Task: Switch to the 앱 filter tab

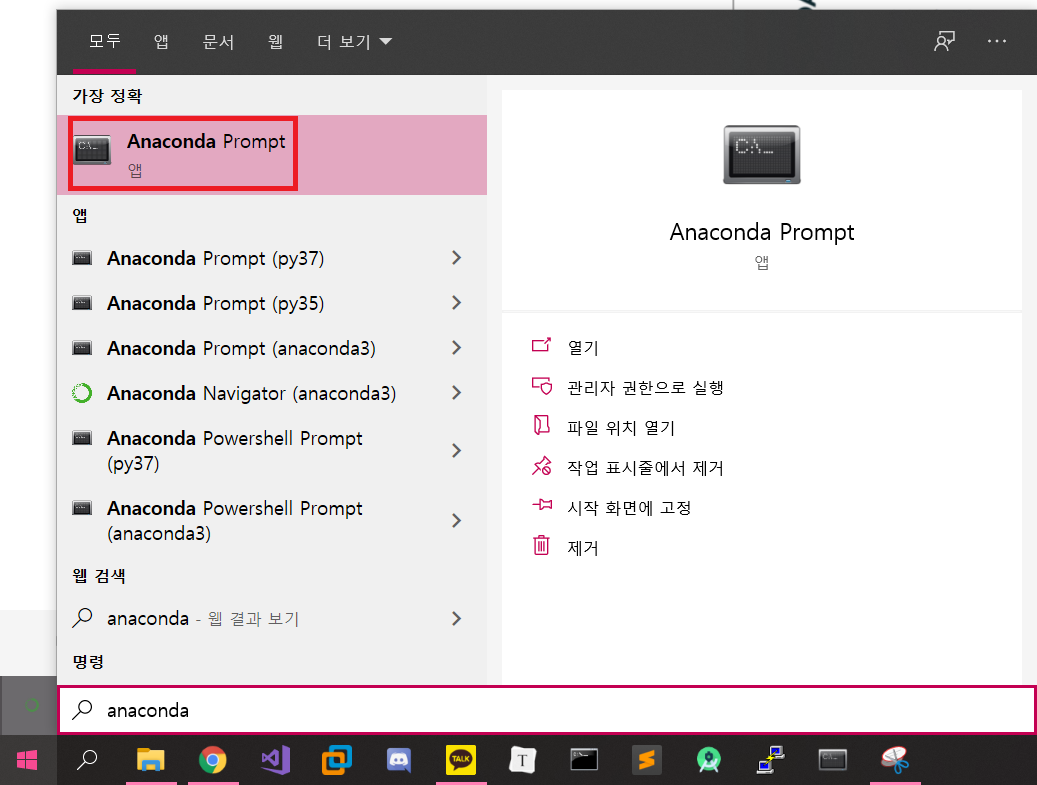Action: (161, 42)
